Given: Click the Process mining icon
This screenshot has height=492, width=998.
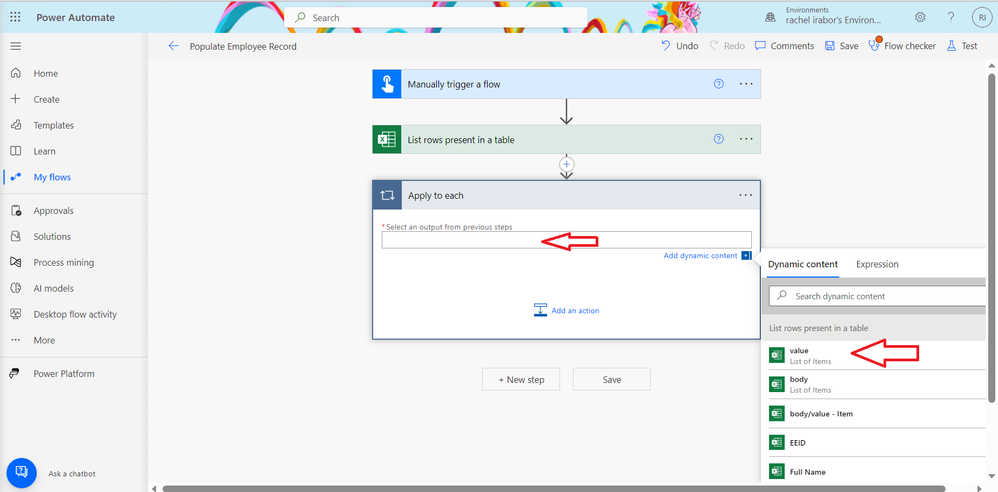Looking at the screenshot, I should coord(16,262).
